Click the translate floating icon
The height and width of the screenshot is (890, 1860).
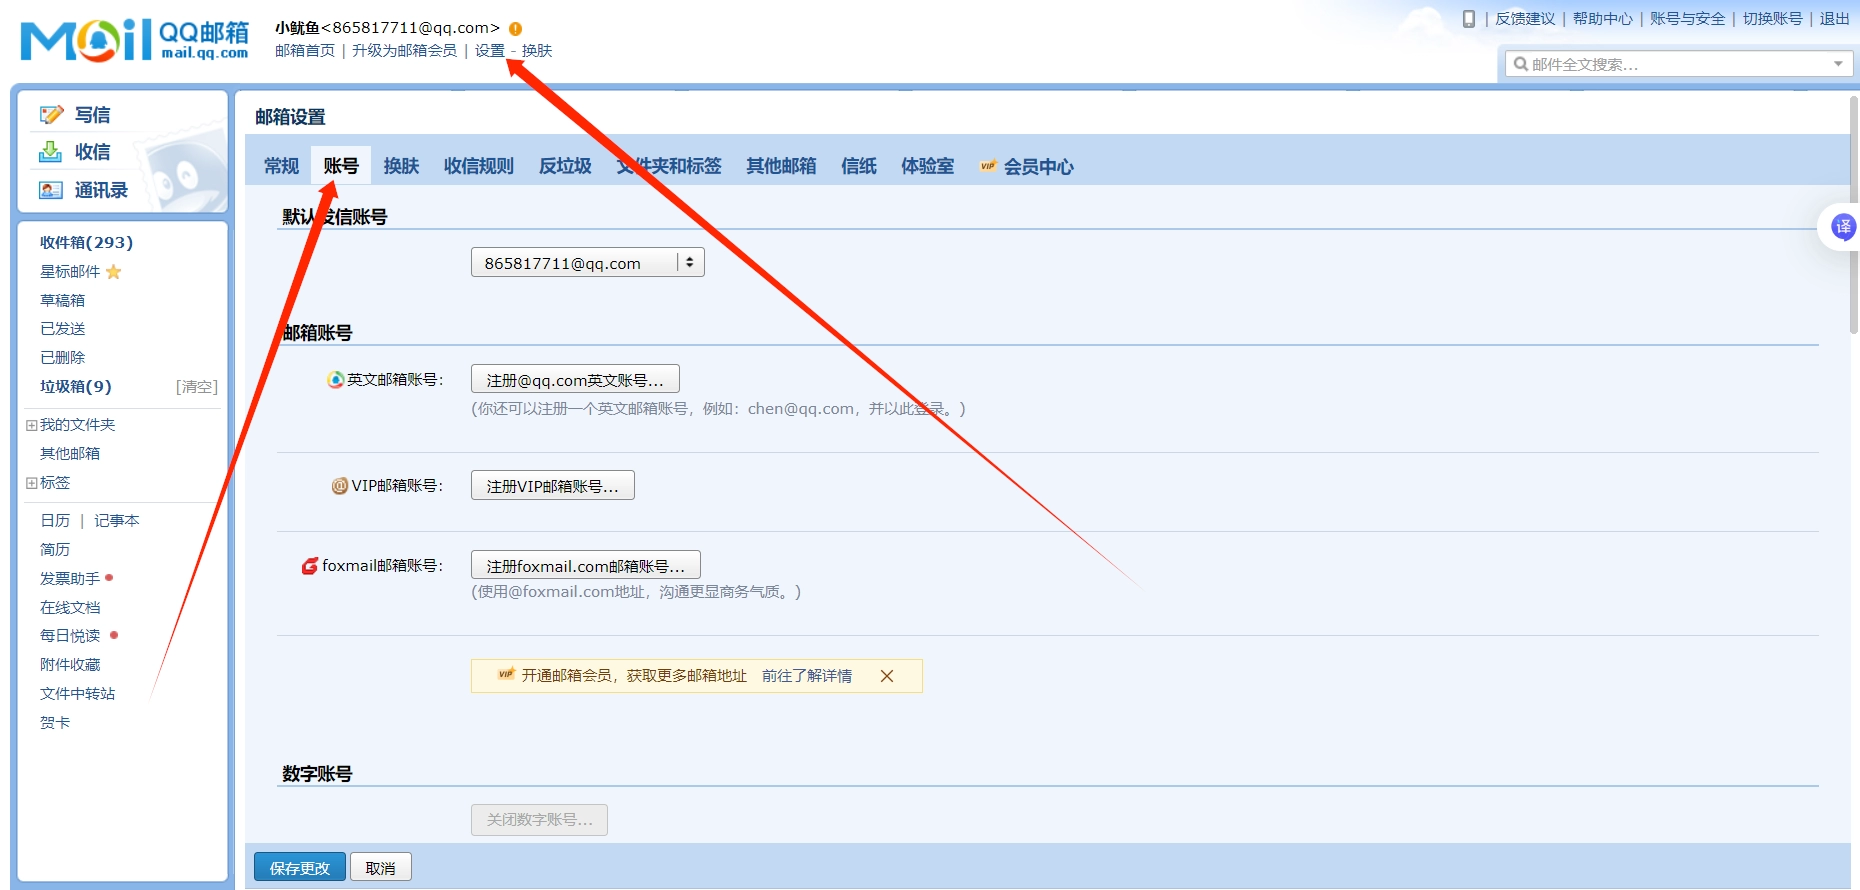tap(1842, 227)
